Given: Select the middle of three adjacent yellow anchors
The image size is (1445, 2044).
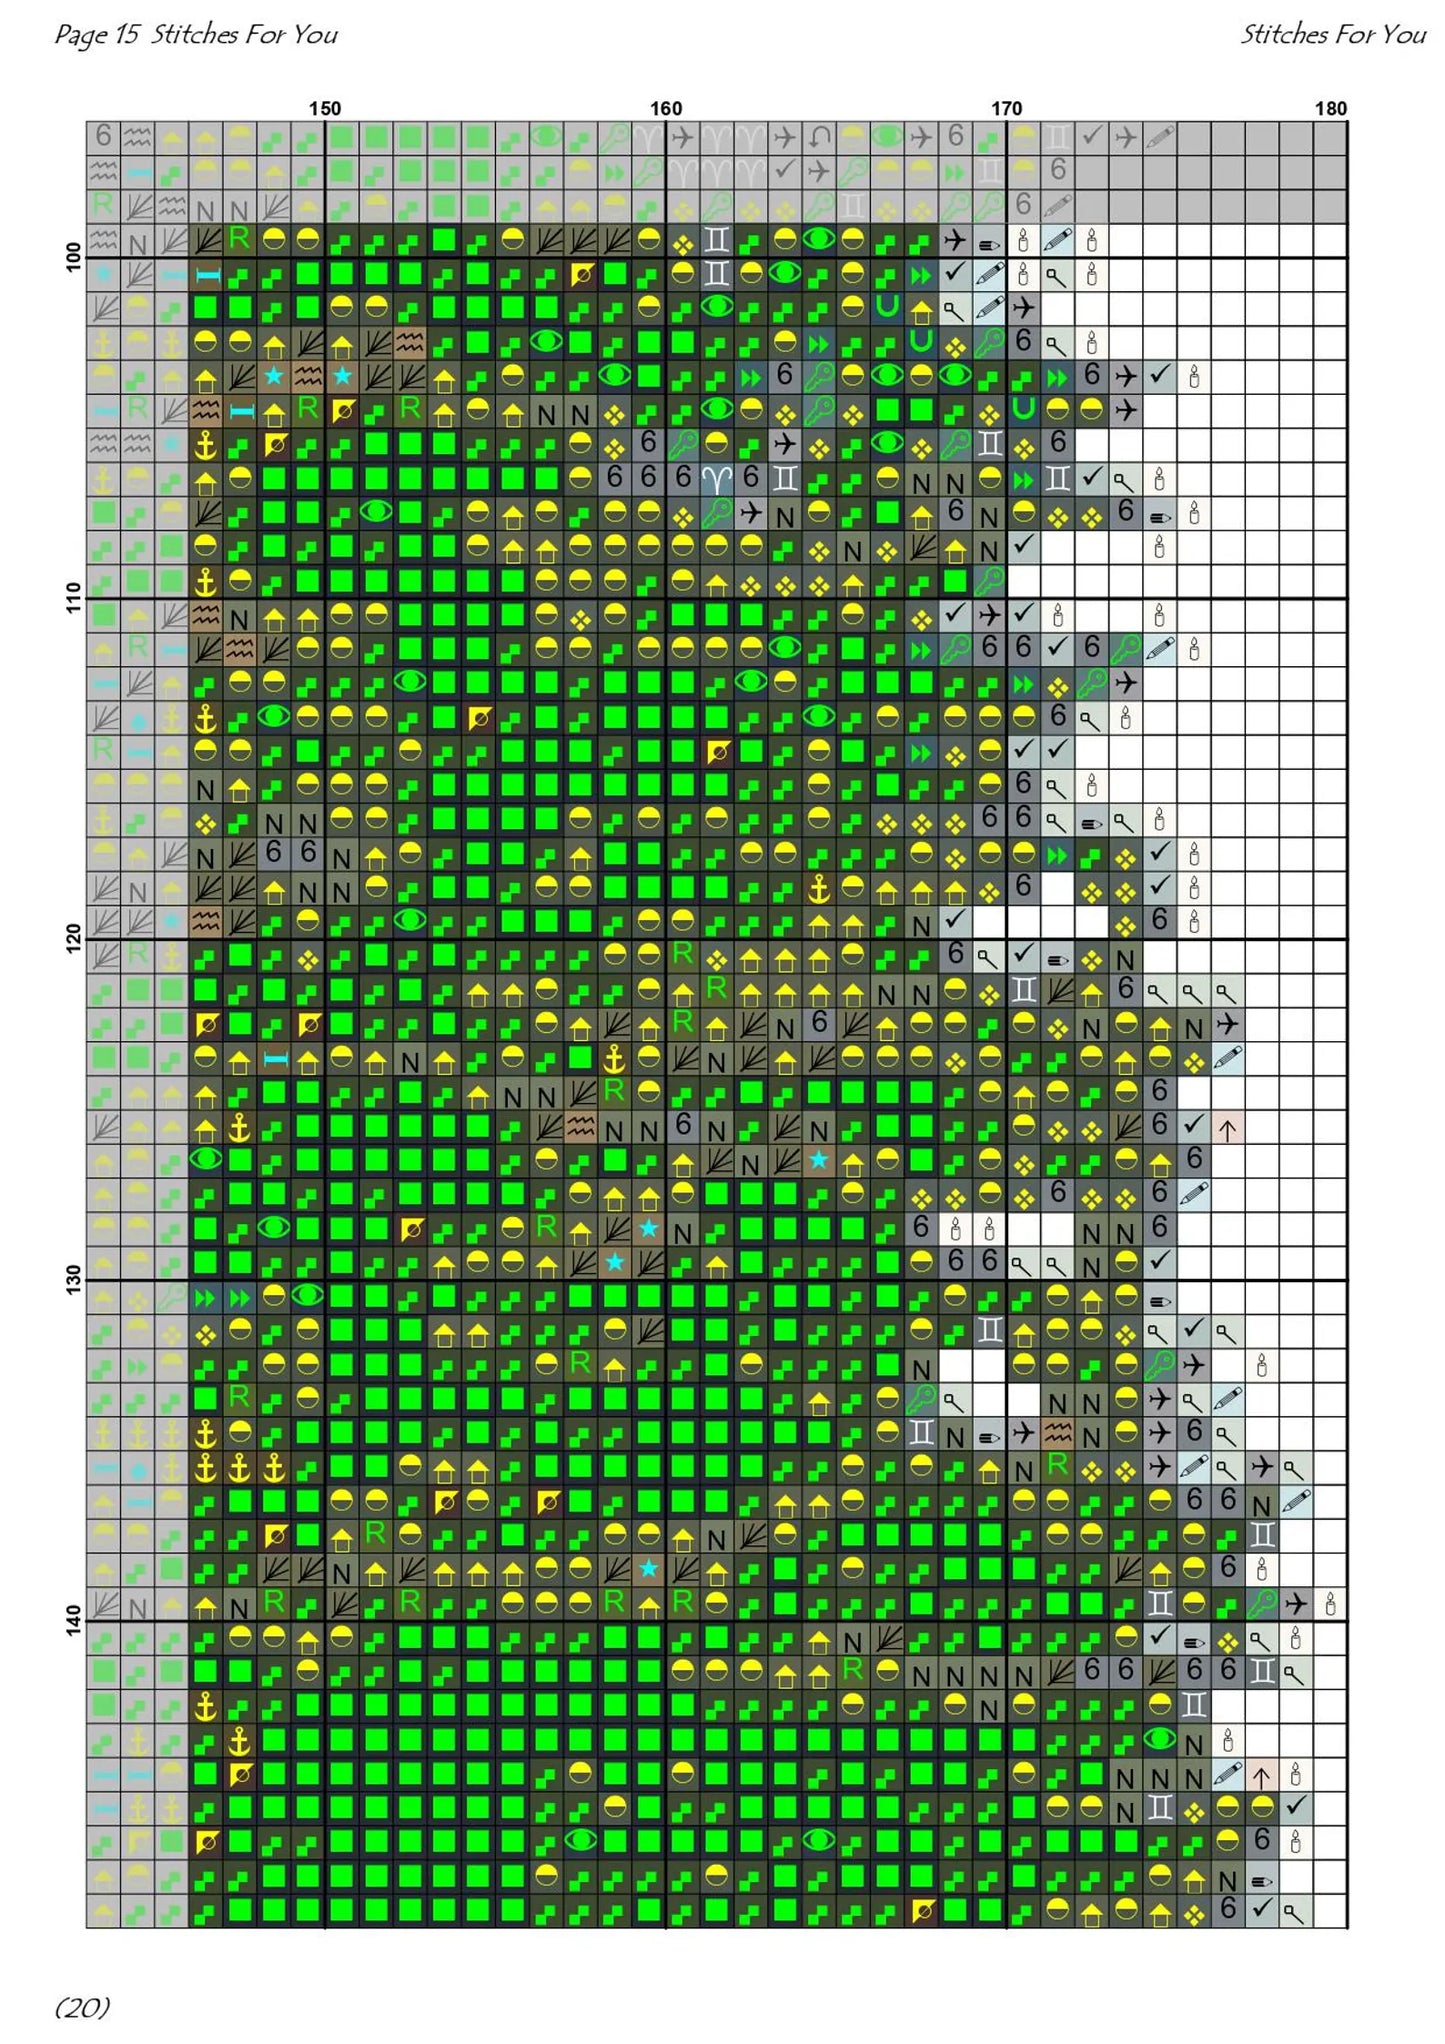Looking at the screenshot, I should 240,1467.
